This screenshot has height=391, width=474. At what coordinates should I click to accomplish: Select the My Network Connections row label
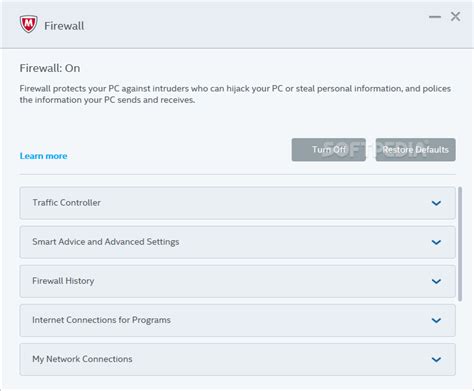pos(82,359)
